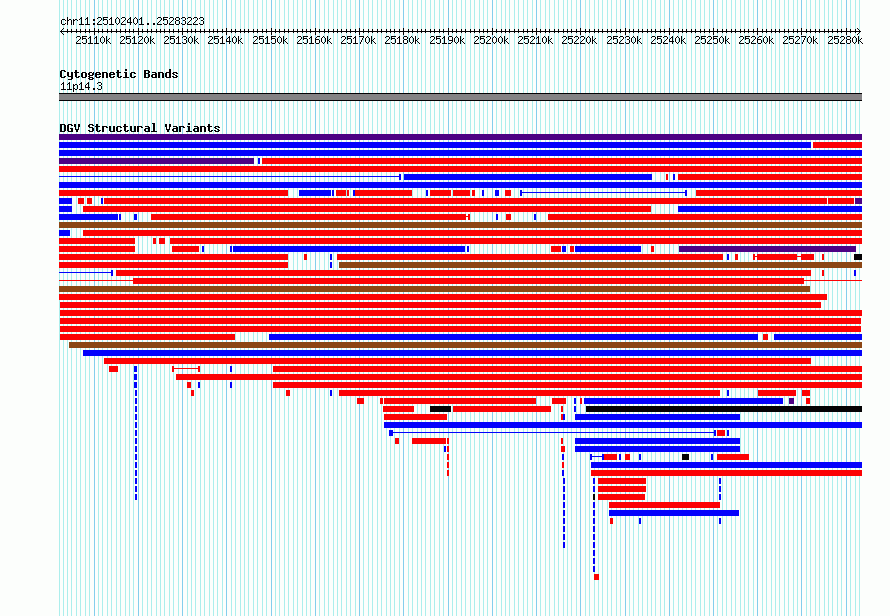Select the 25250k ruler position
The width and height of the screenshot is (890, 616).
[712, 40]
